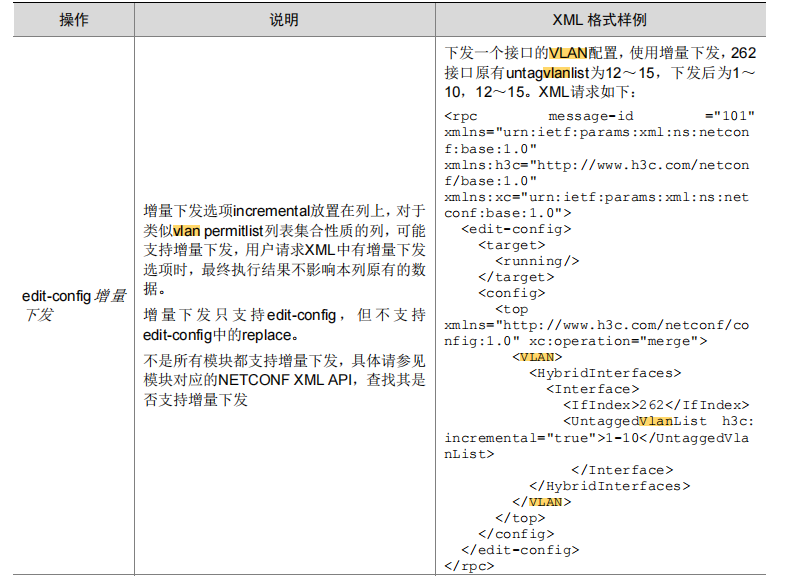Click the opening <VLAN> highlighted tag
Viewport: 800px width, 576px height.
pos(537,357)
